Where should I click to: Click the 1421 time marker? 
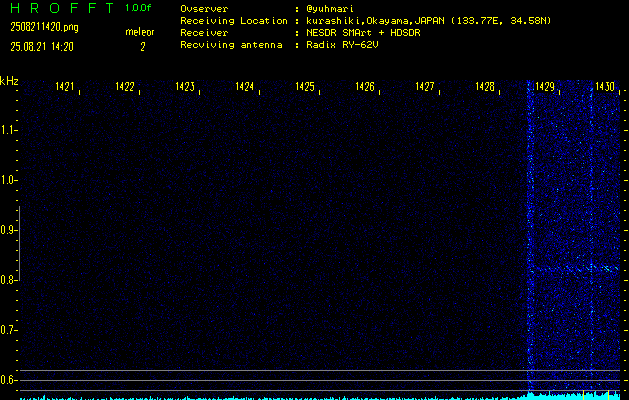click(x=65, y=86)
